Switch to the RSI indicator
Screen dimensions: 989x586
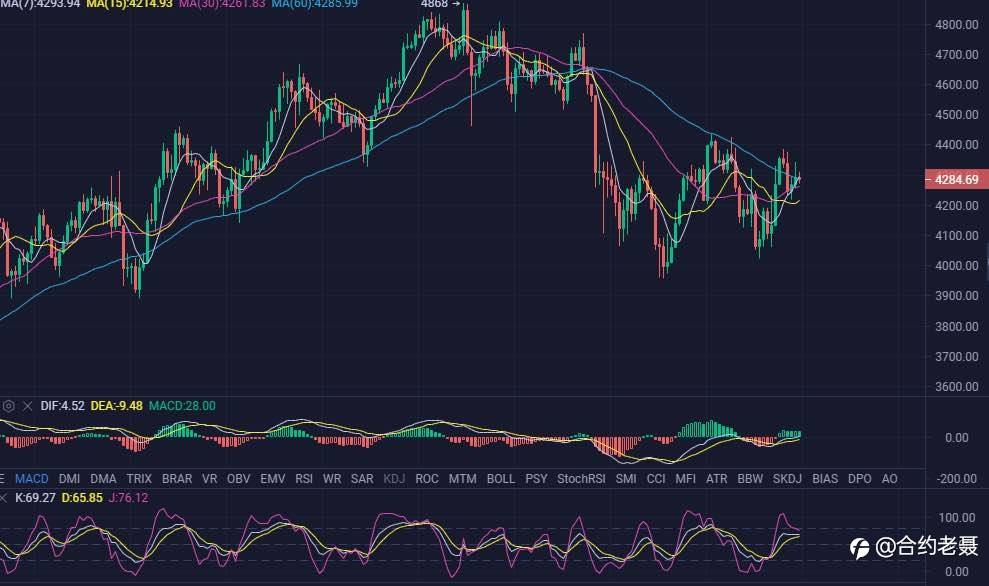304,479
